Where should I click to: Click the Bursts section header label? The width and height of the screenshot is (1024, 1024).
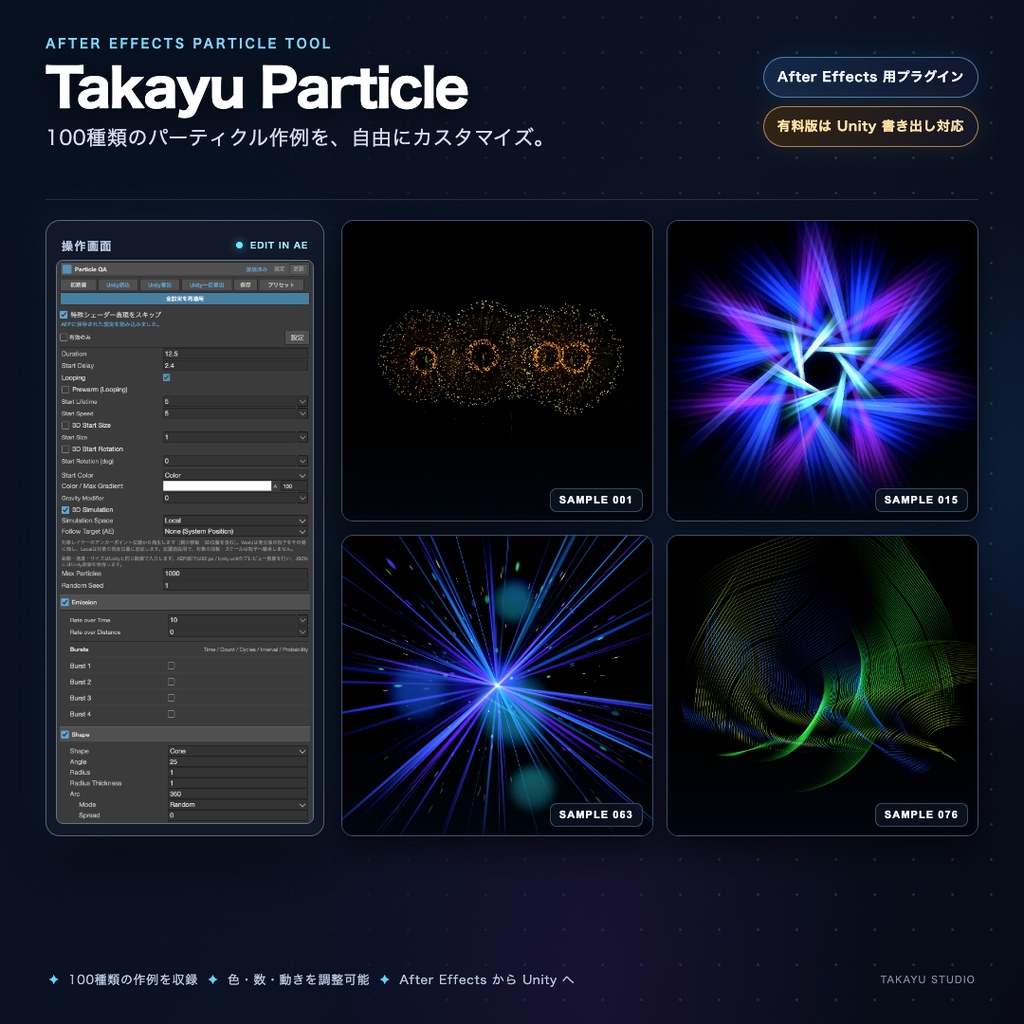(79, 650)
